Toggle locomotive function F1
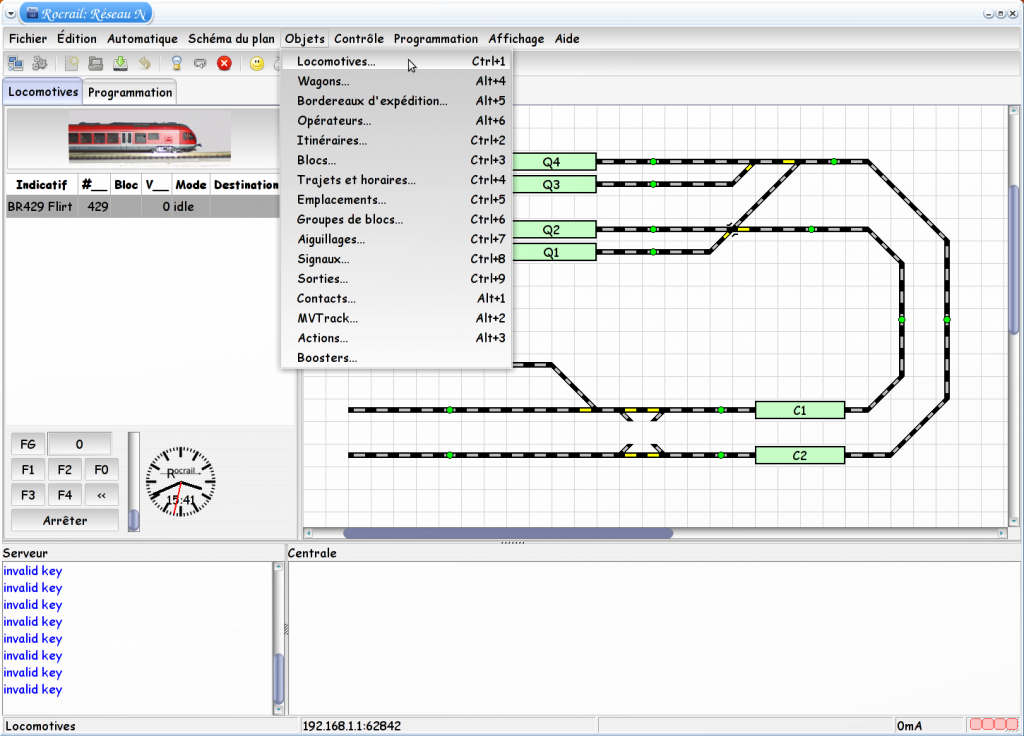1024x736 pixels. (x=28, y=469)
